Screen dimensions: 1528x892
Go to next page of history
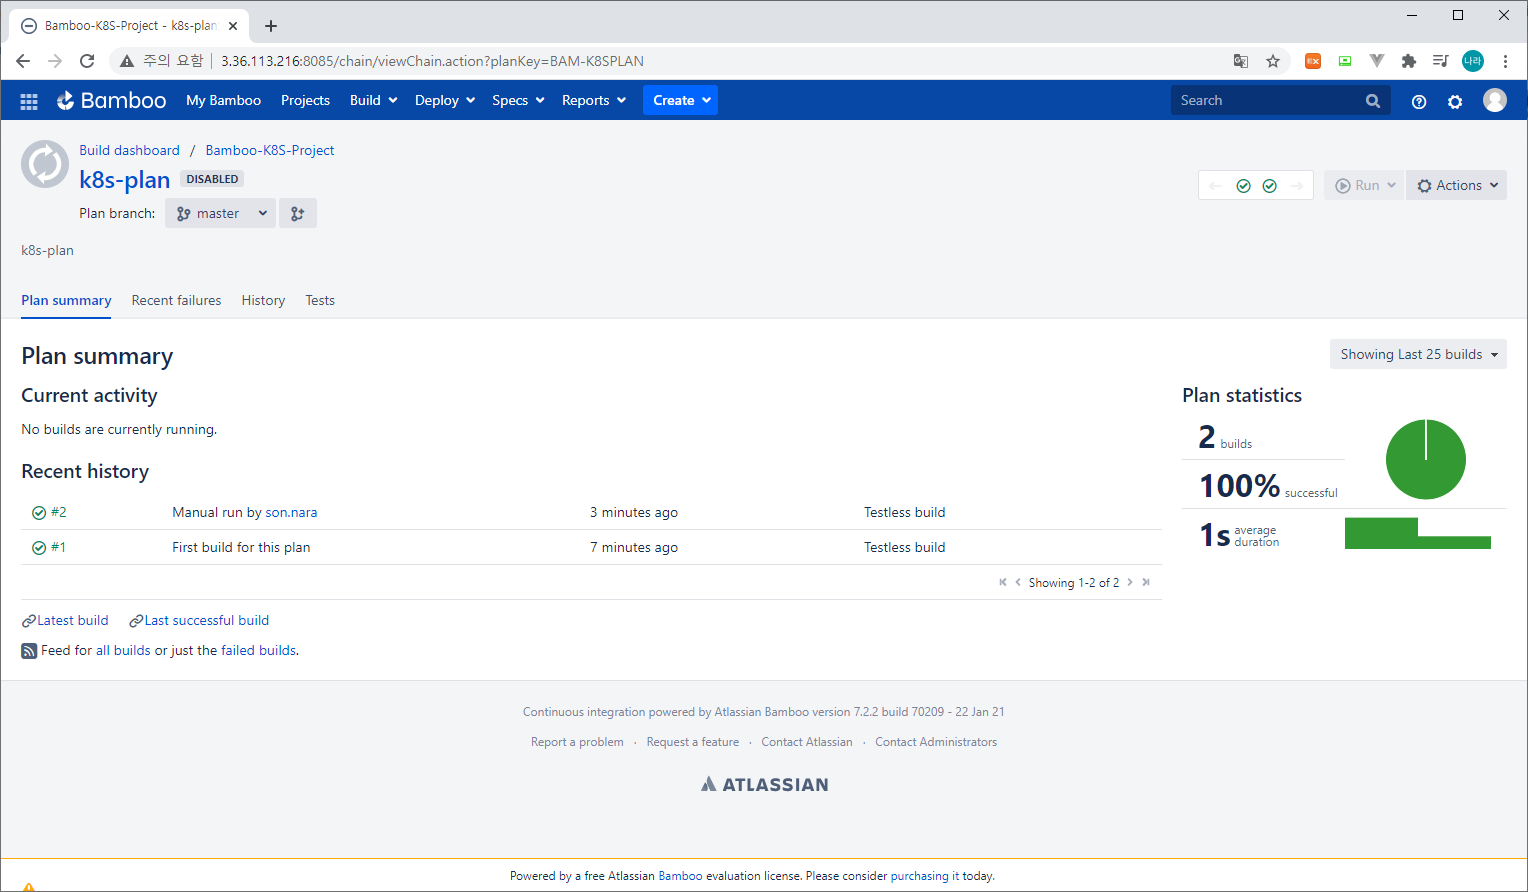point(1130,582)
